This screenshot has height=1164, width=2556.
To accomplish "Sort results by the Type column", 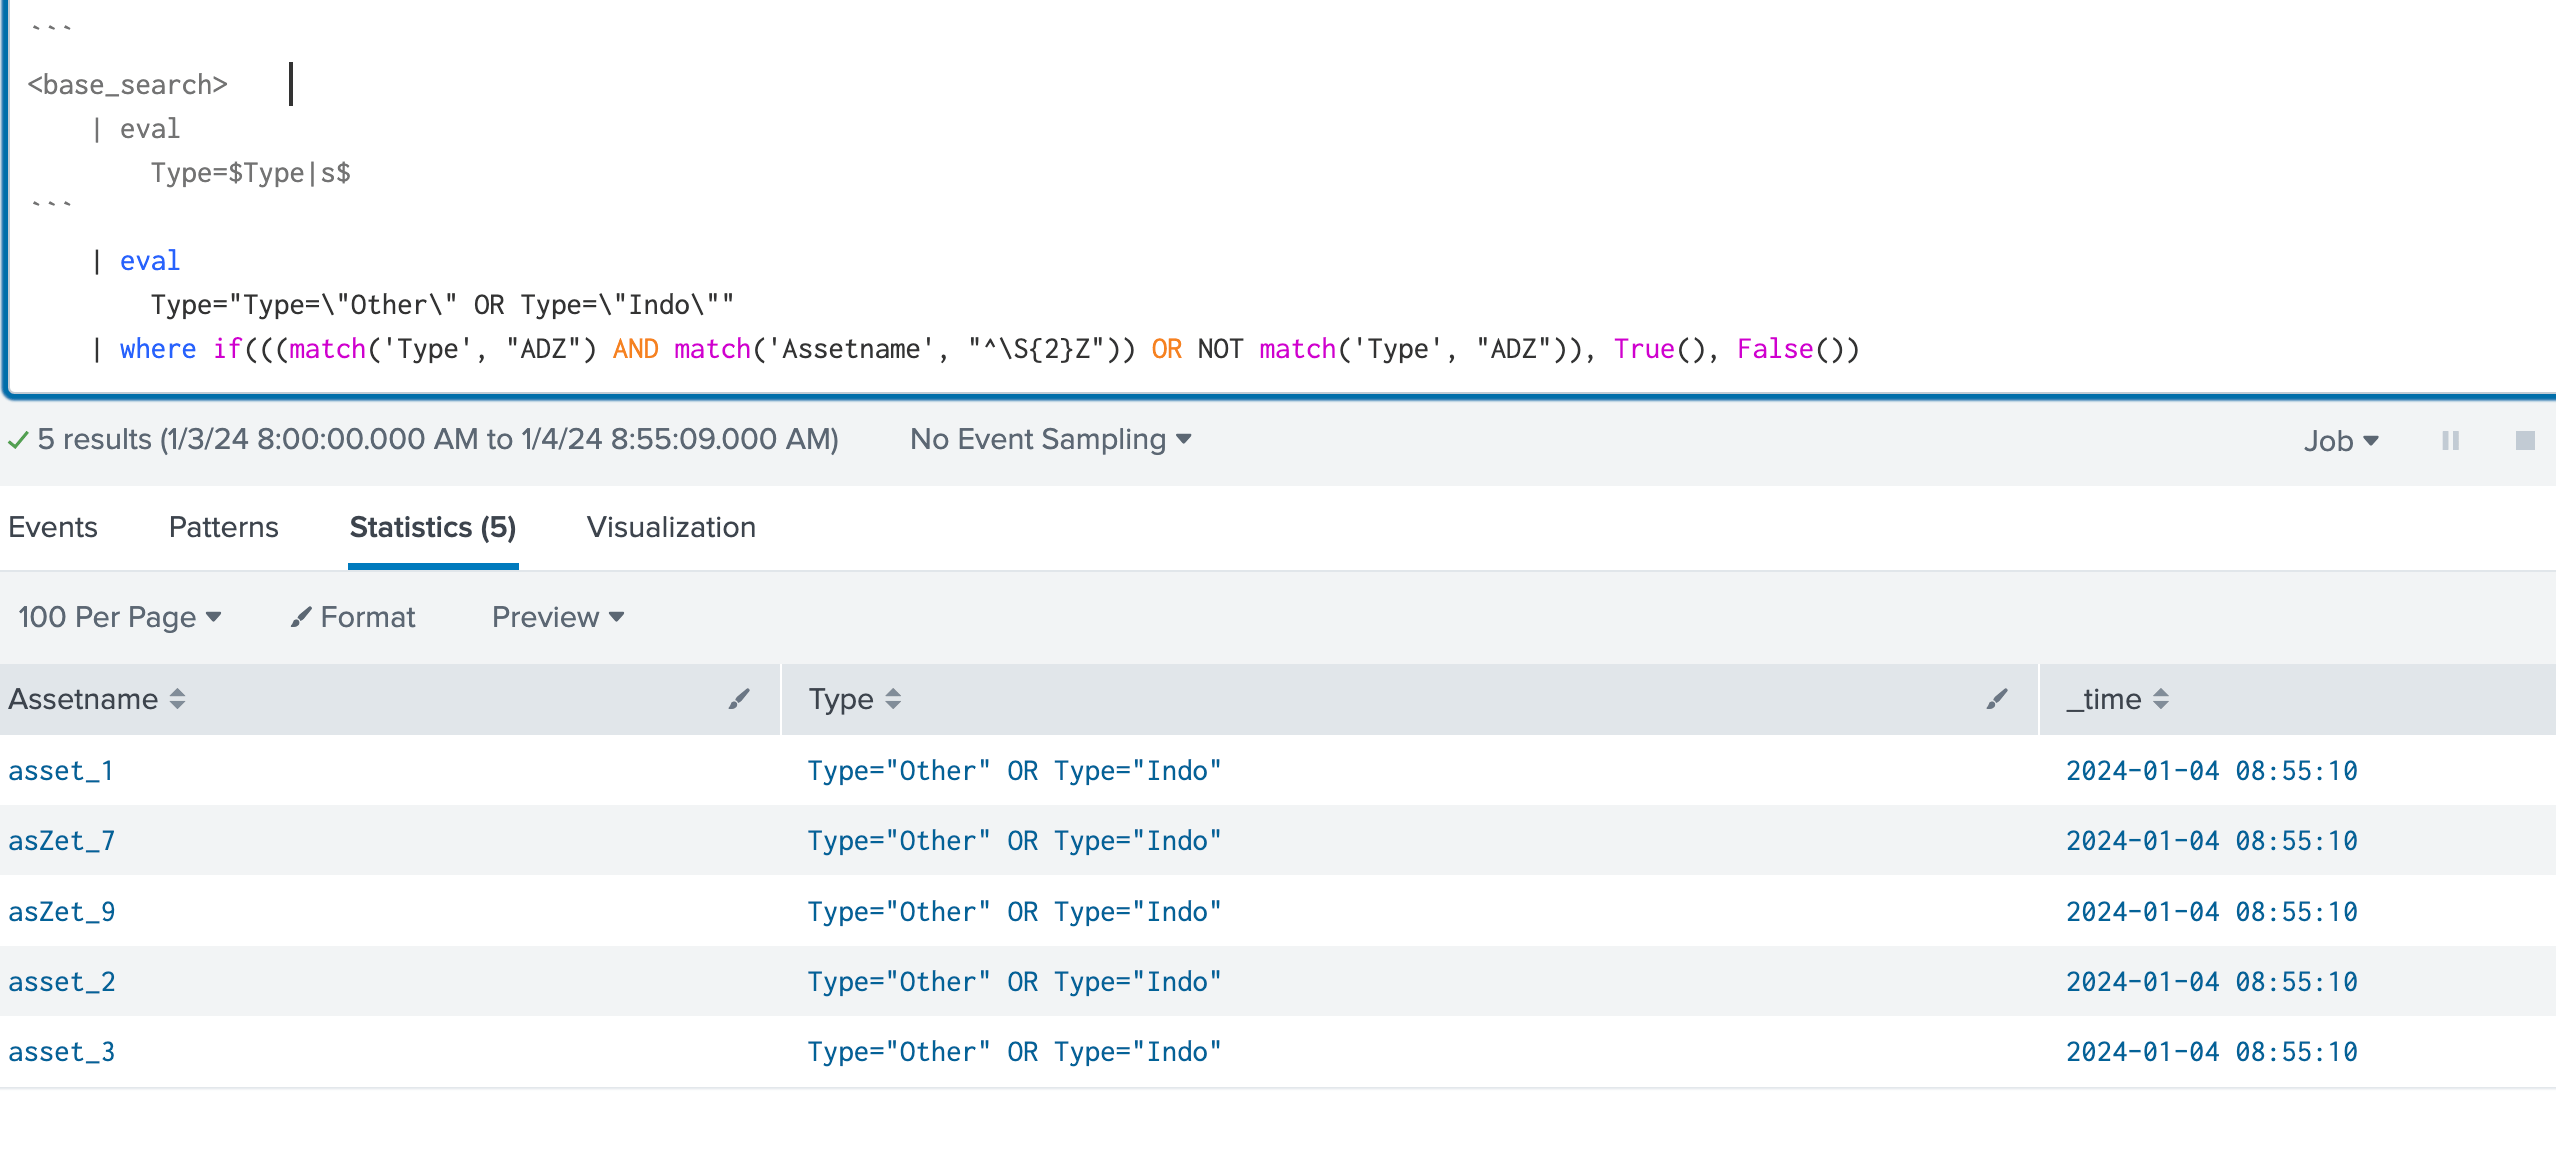I will [x=892, y=700].
